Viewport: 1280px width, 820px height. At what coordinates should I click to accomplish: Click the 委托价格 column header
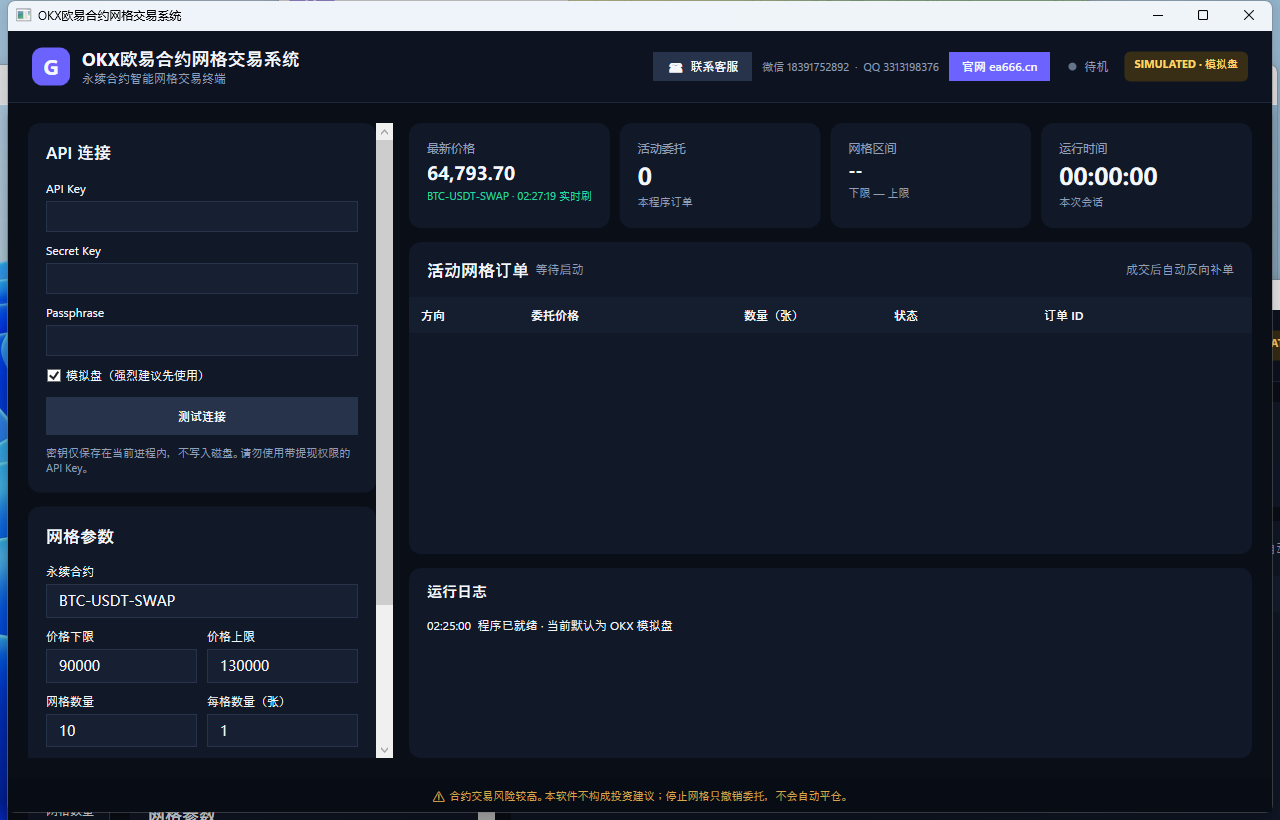click(555, 316)
